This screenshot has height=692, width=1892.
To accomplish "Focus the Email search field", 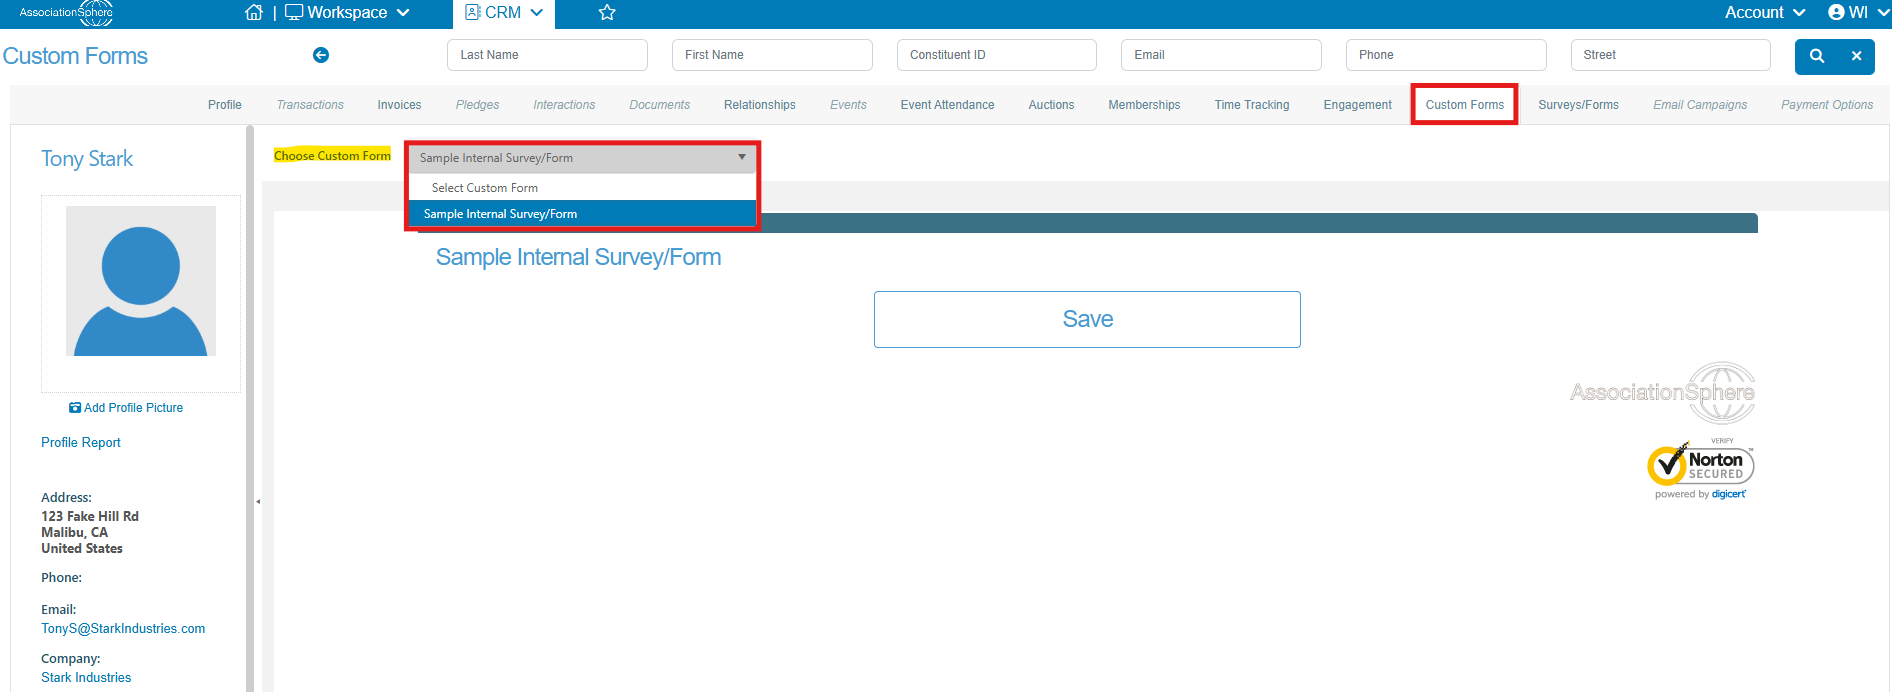I will pyautogui.click(x=1221, y=55).
